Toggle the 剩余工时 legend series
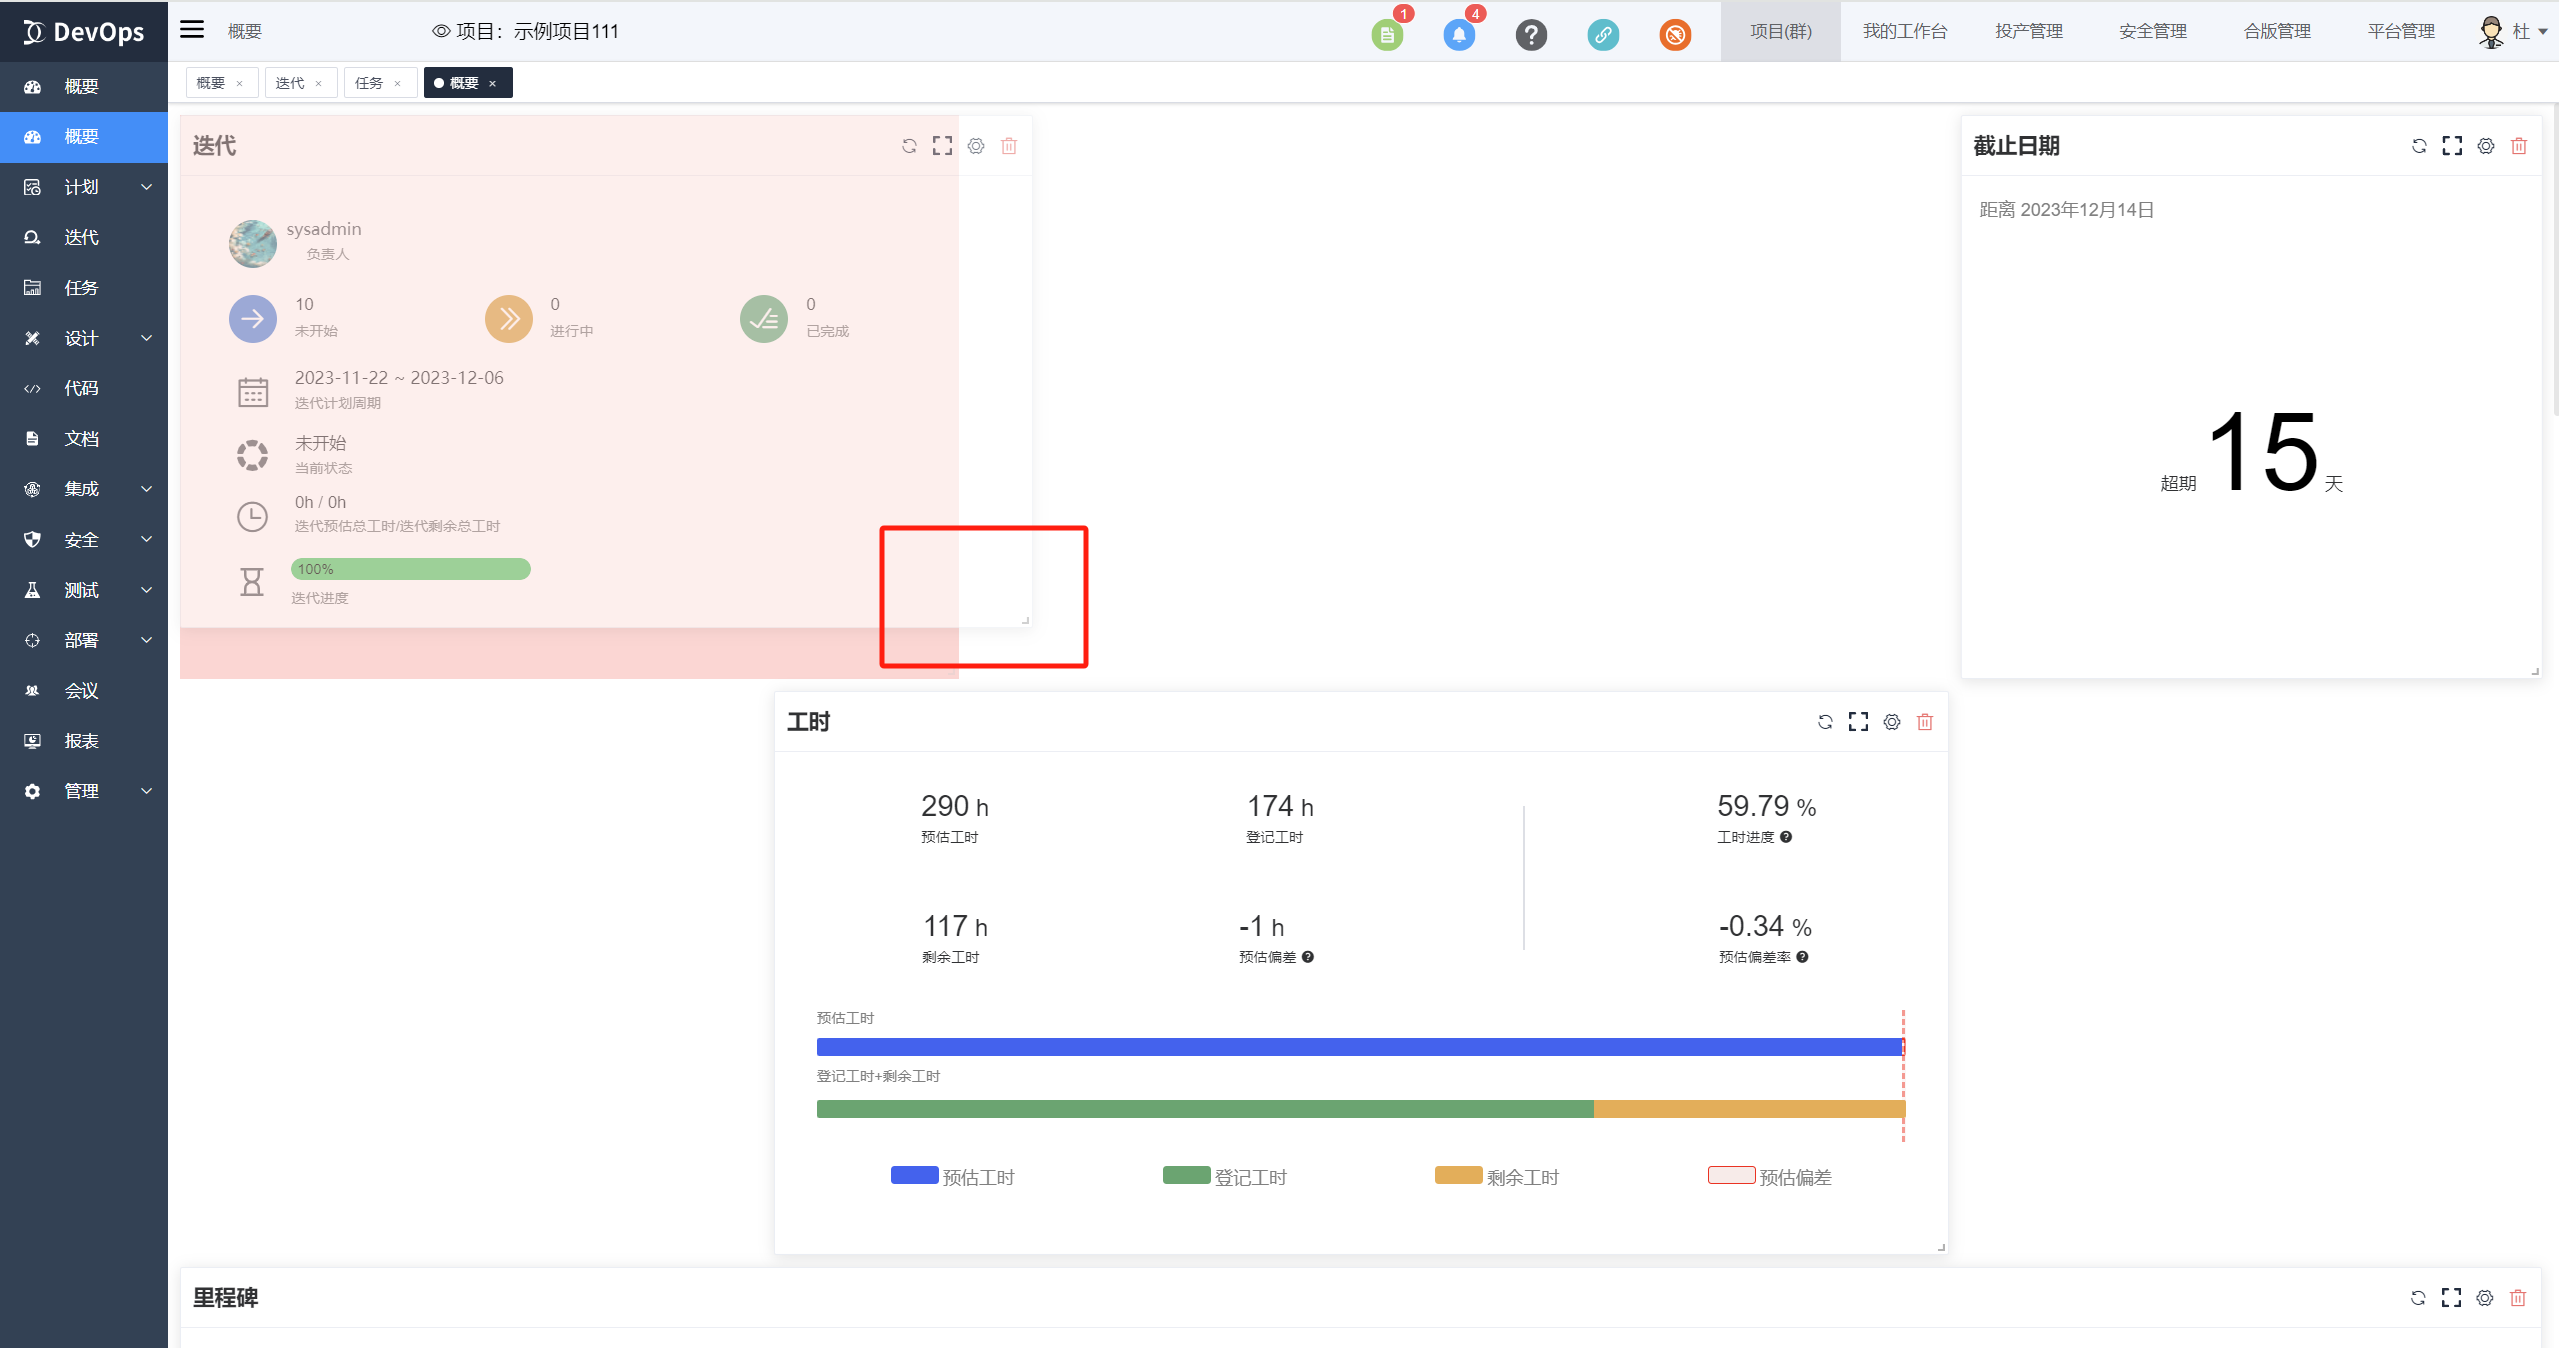 point(1497,1177)
